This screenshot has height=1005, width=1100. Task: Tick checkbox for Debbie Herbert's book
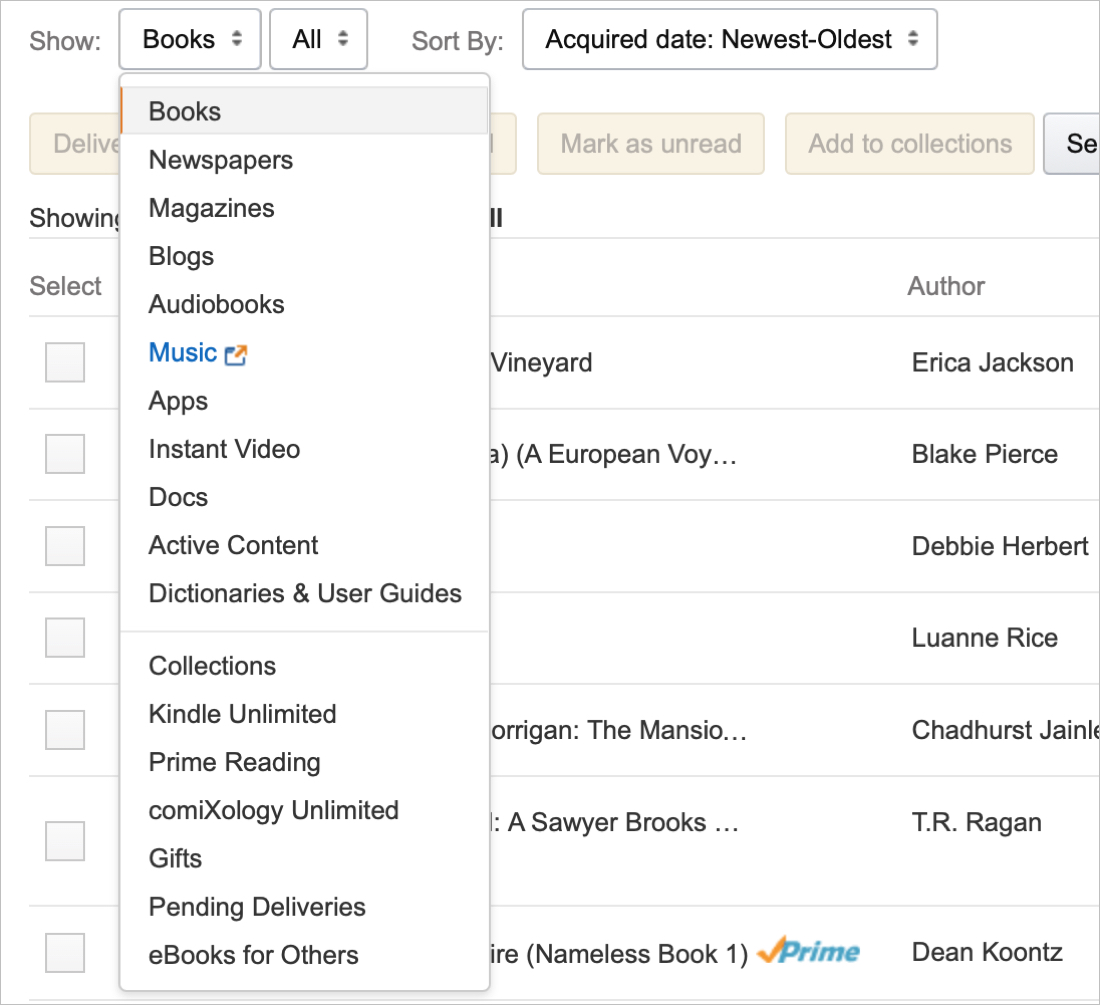point(65,546)
